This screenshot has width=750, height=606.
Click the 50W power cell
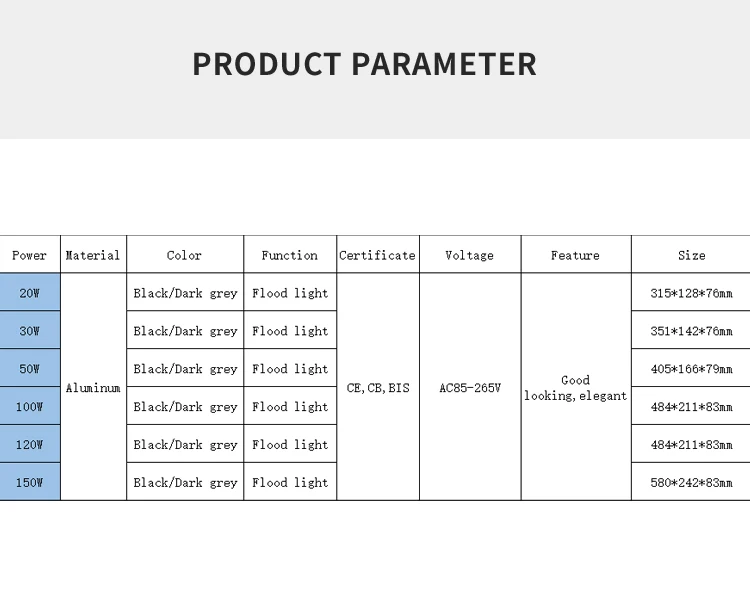(29, 369)
